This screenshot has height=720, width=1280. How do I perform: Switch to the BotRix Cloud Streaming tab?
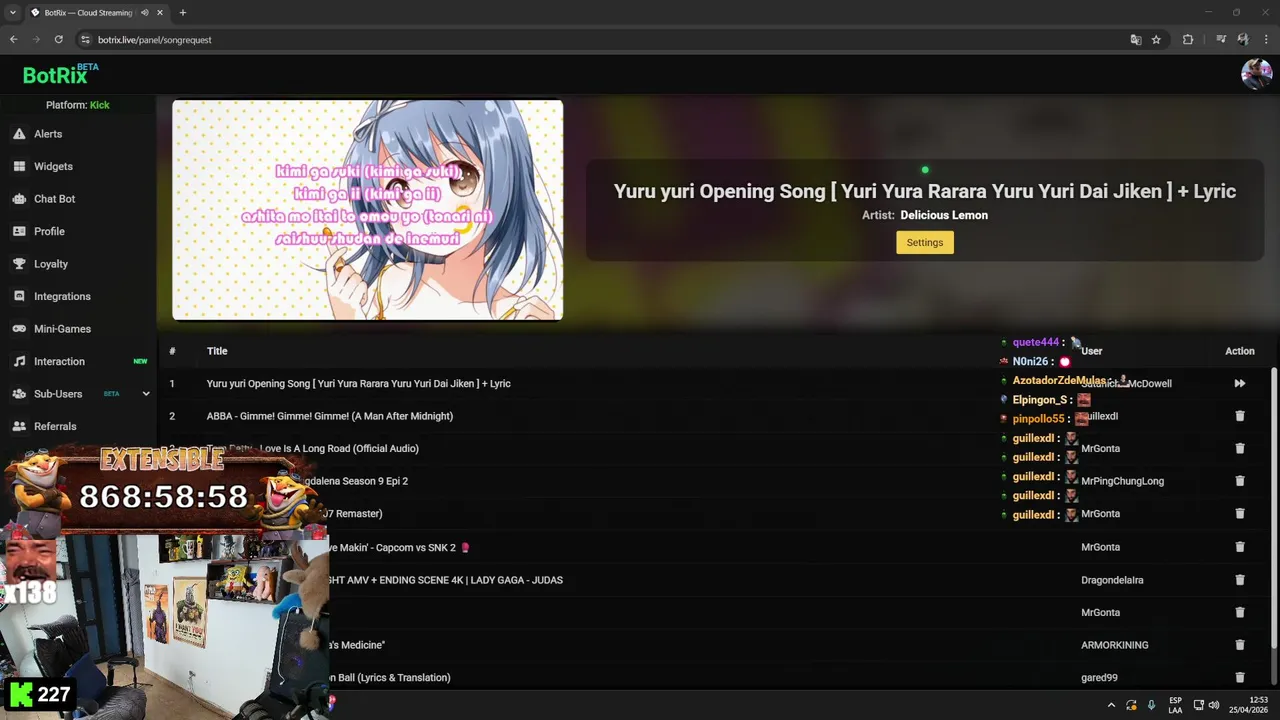(x=88, y=13)
